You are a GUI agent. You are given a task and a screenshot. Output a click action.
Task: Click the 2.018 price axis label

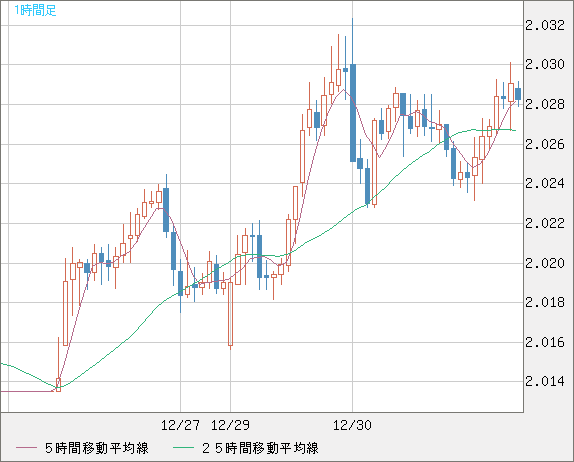545,302
